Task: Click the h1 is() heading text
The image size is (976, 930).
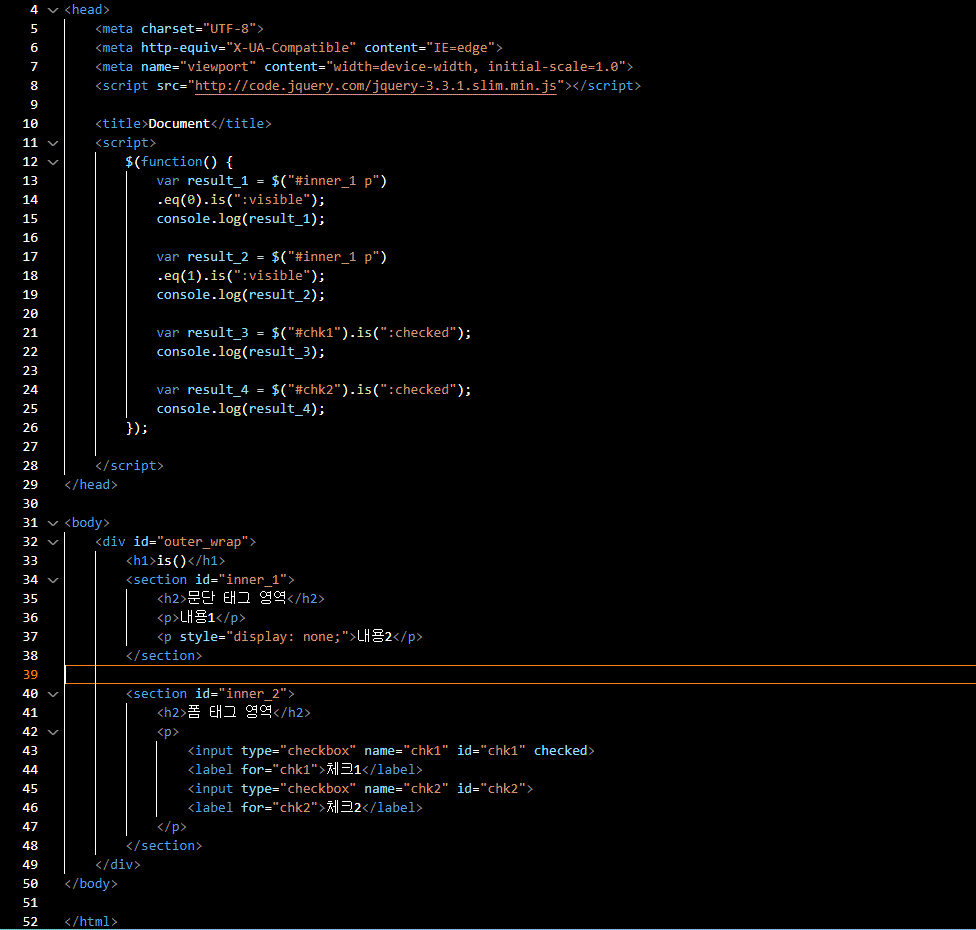Action: [x=171, y=561]
